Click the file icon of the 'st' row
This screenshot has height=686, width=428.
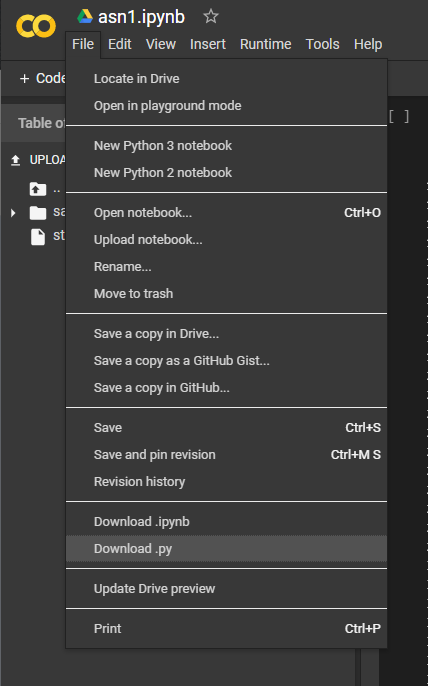[x=38, y=237]
